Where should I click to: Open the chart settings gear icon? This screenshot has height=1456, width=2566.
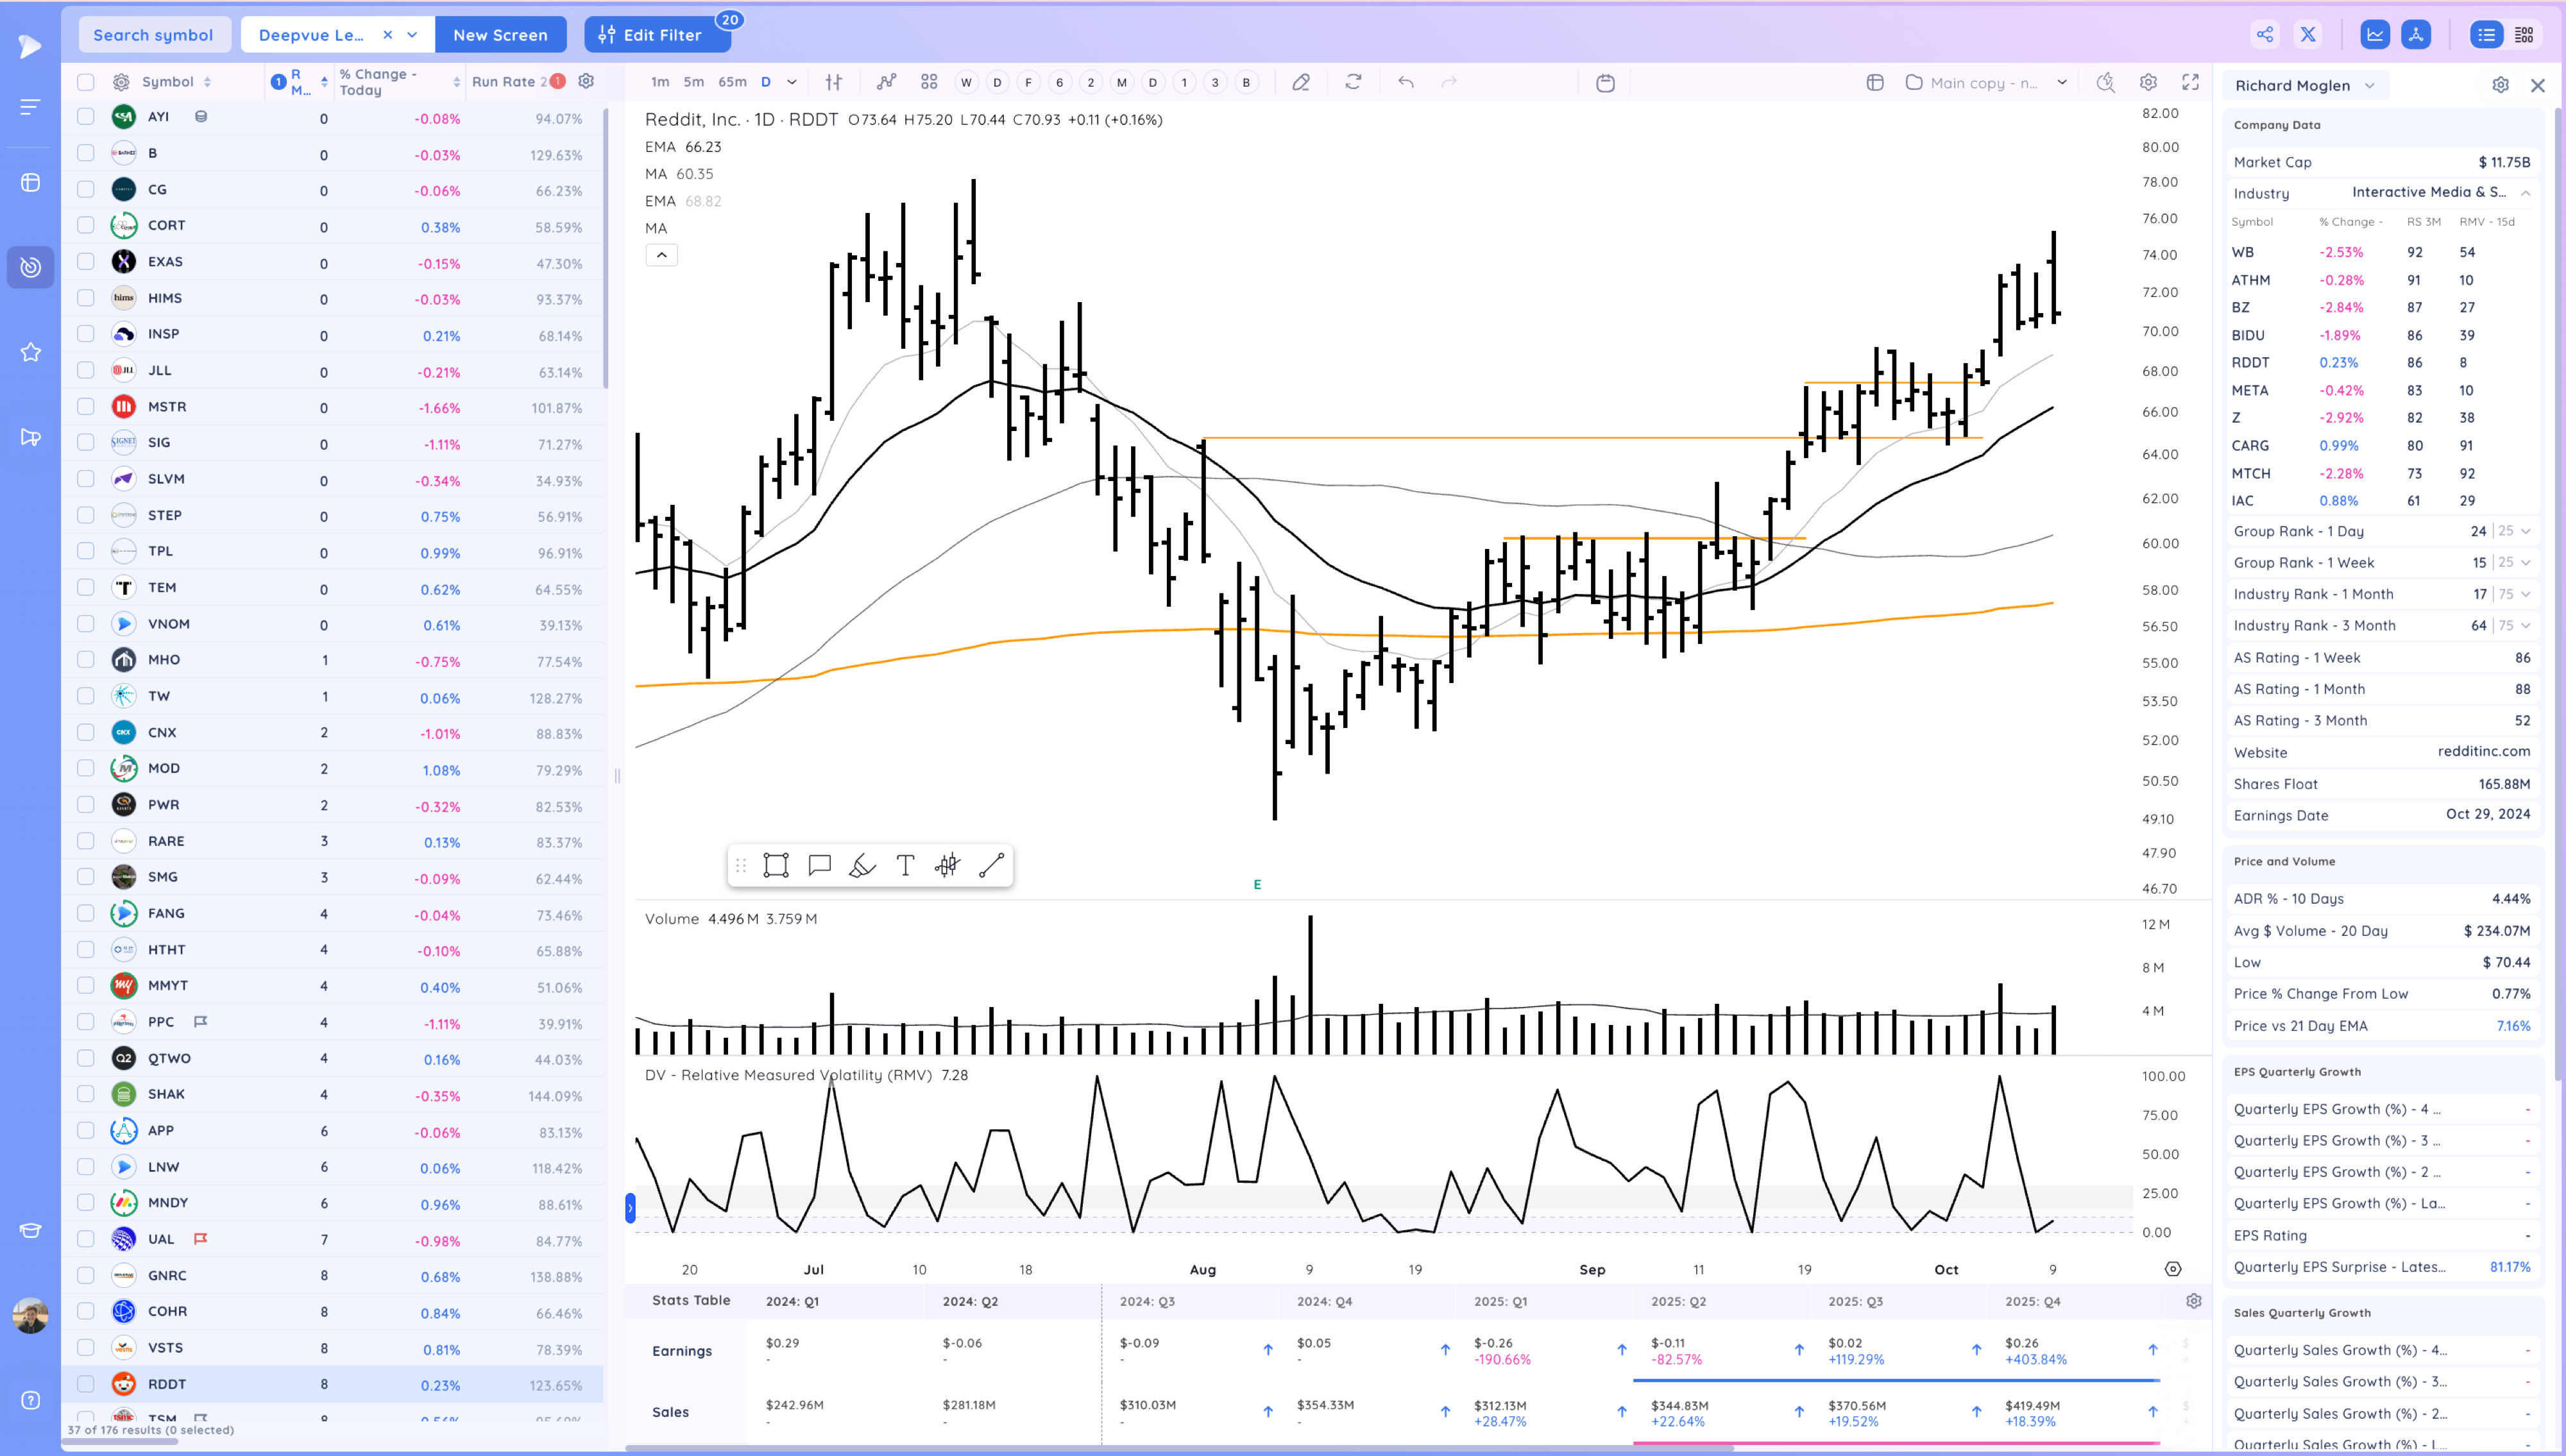2148,82
